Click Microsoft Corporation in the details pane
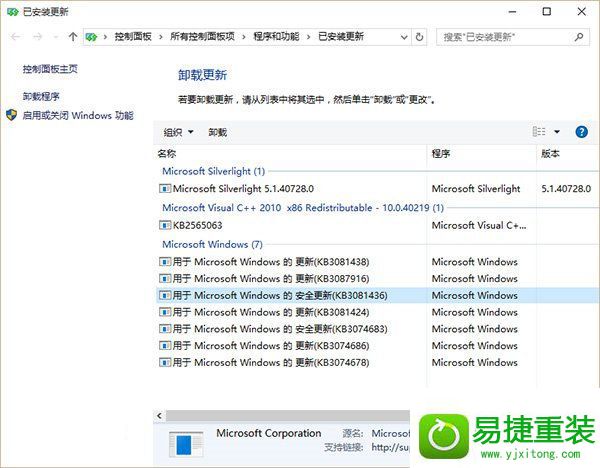This screenshot has width=600, height=468. tap(269, 433)
